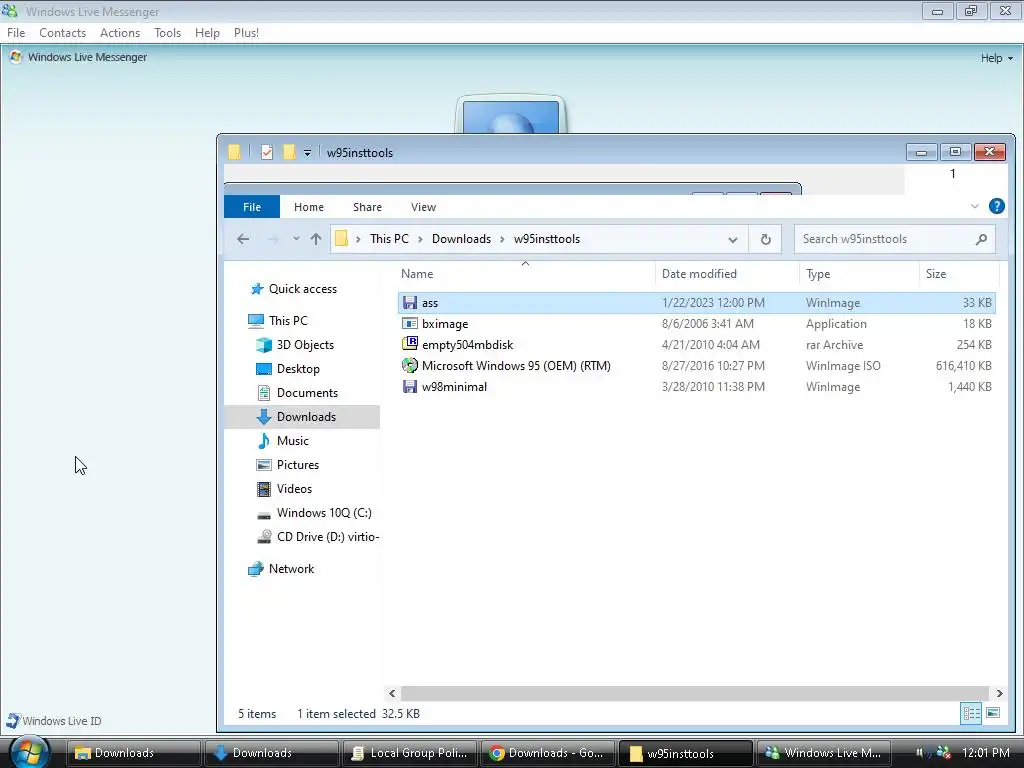Open Messenger Plus! menu

[246, 33]
